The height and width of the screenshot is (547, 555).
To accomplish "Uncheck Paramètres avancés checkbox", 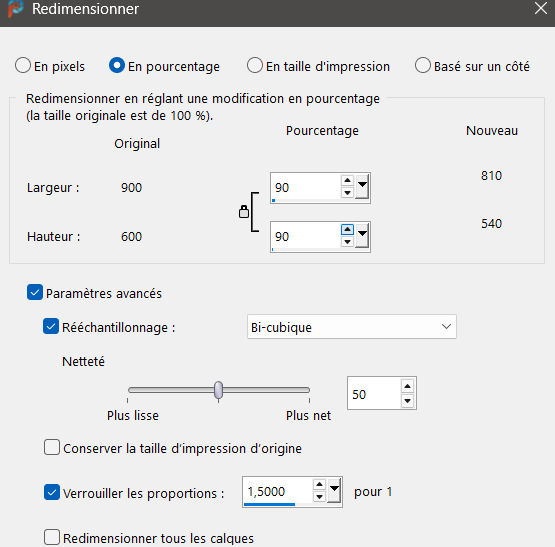I will (35, 292).
